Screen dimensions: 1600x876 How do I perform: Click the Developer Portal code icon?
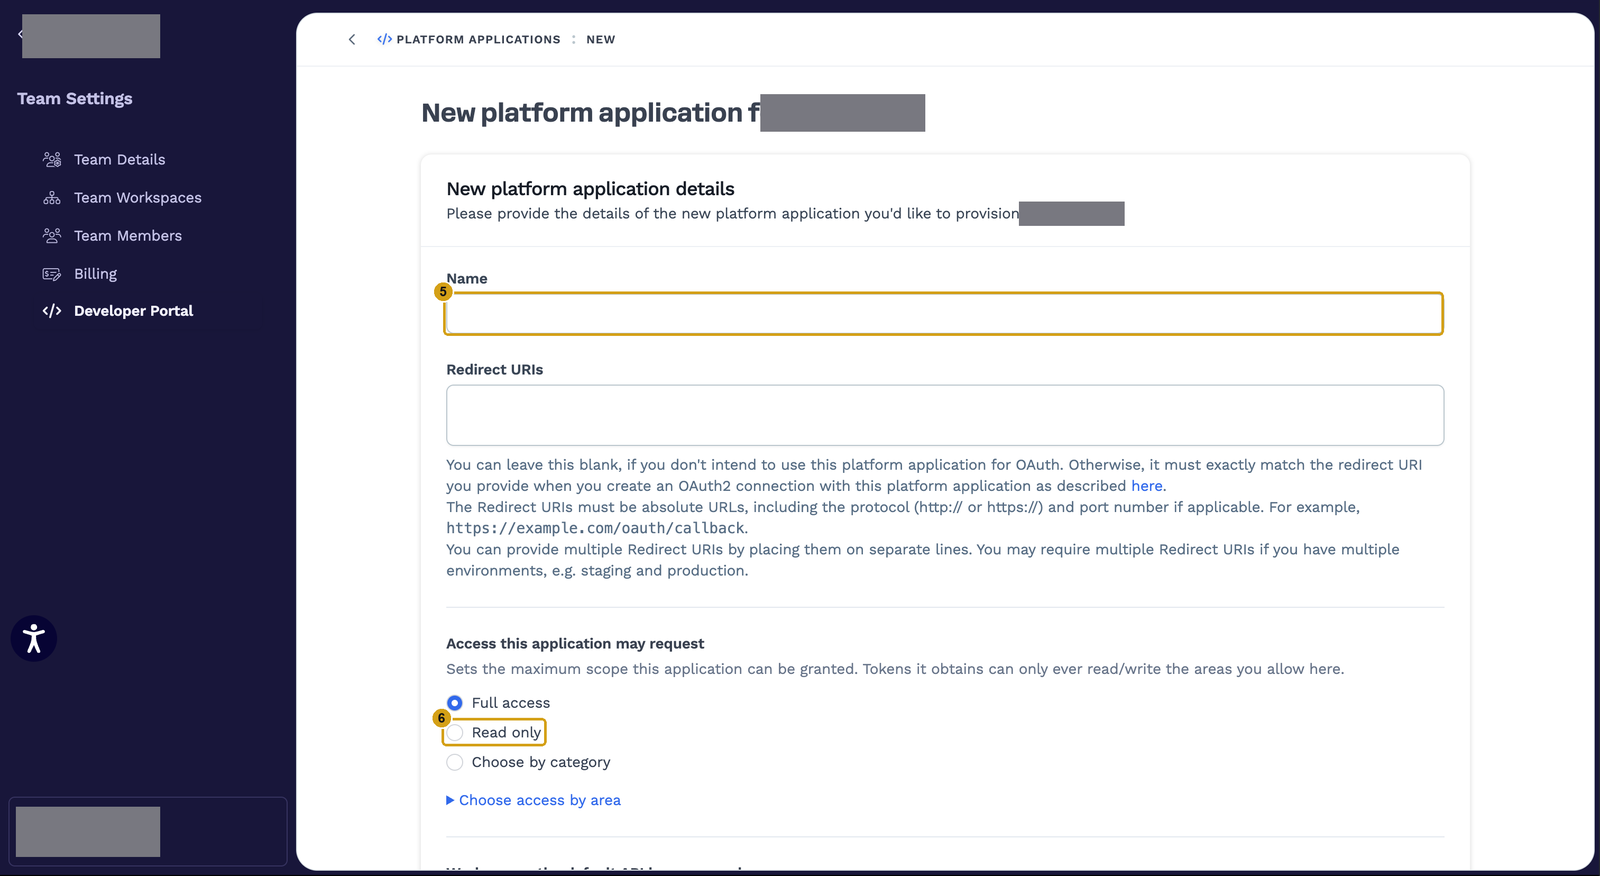click(x=52, y=311)
